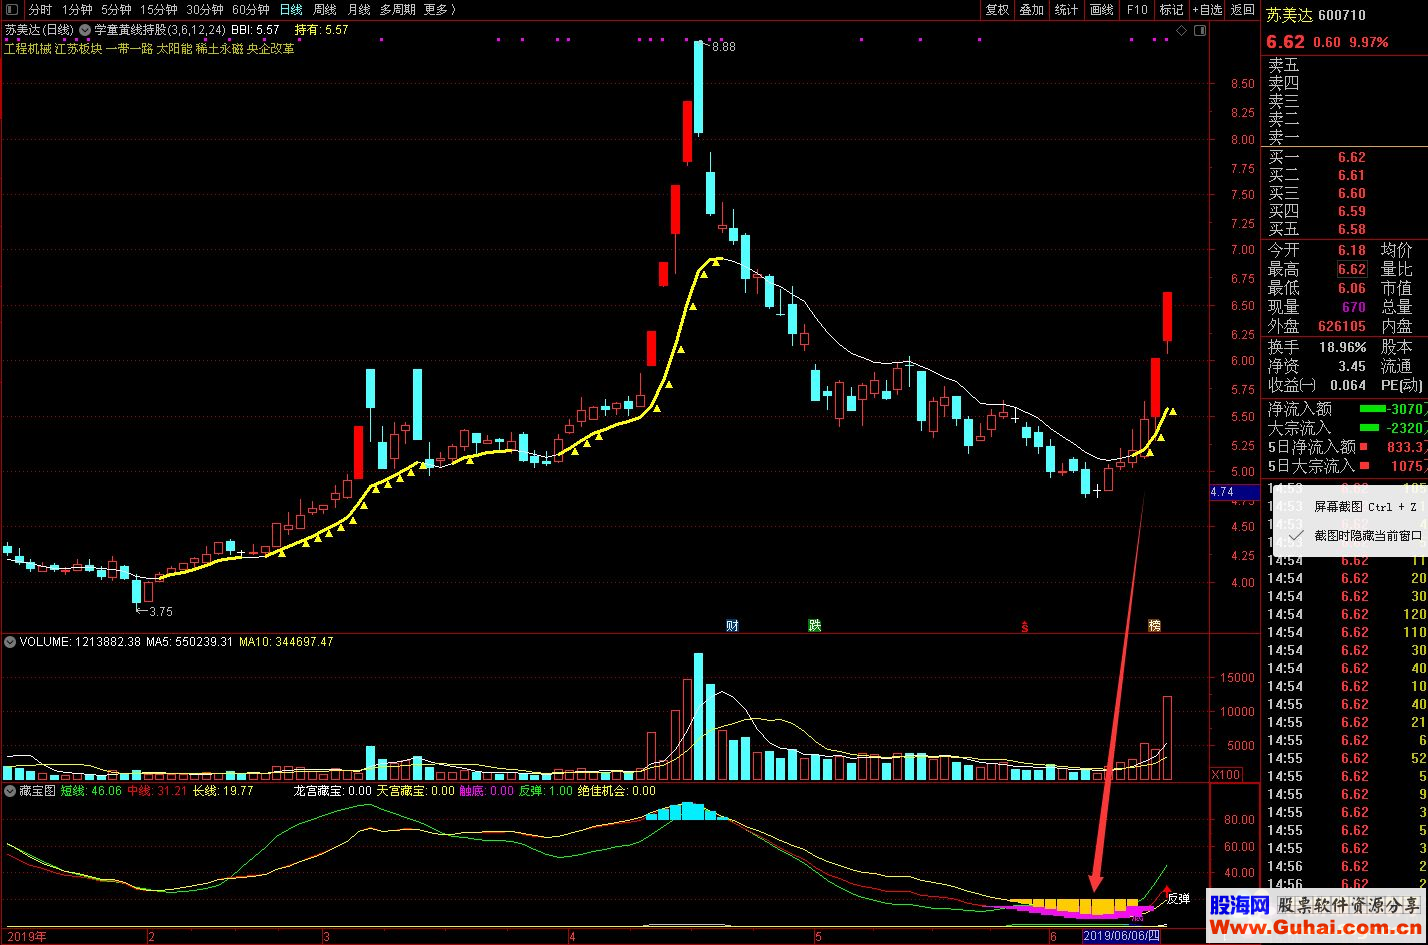Click the 买五 price 6.58
Image resolution: width=1428 pixels, height=945 pixels.
click(x=1351, y=229)
